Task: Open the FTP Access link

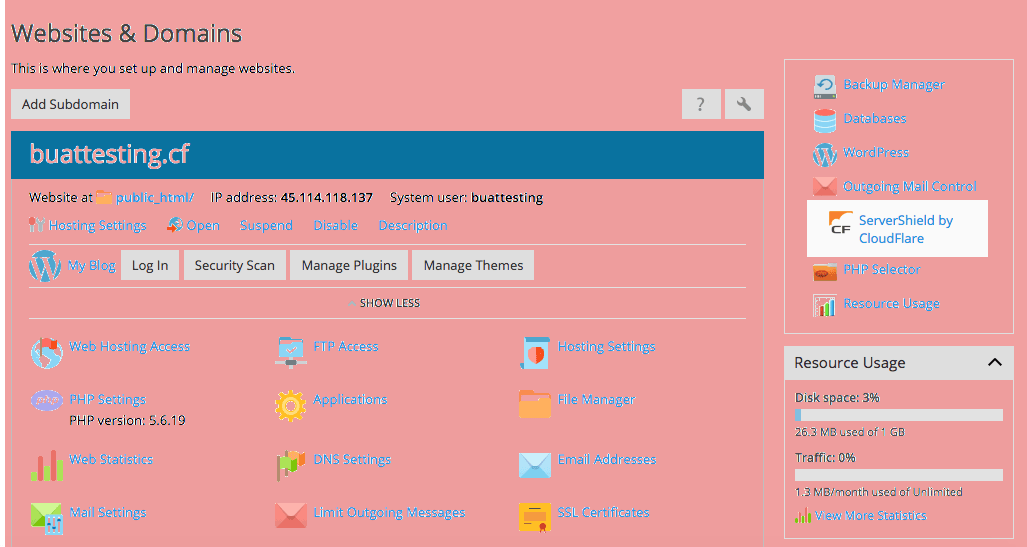Action: (346, 347)
